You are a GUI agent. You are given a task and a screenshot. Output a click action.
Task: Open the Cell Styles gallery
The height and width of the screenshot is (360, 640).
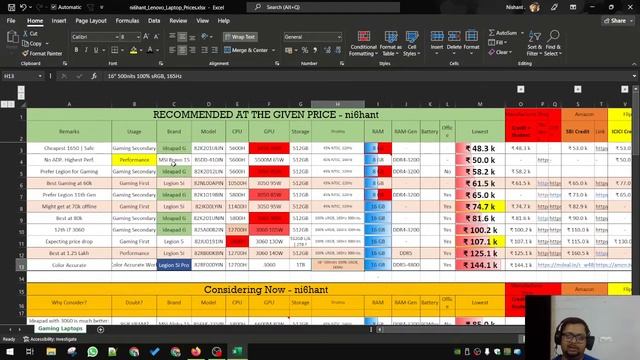pyautogui.click(x=411, y=43)
